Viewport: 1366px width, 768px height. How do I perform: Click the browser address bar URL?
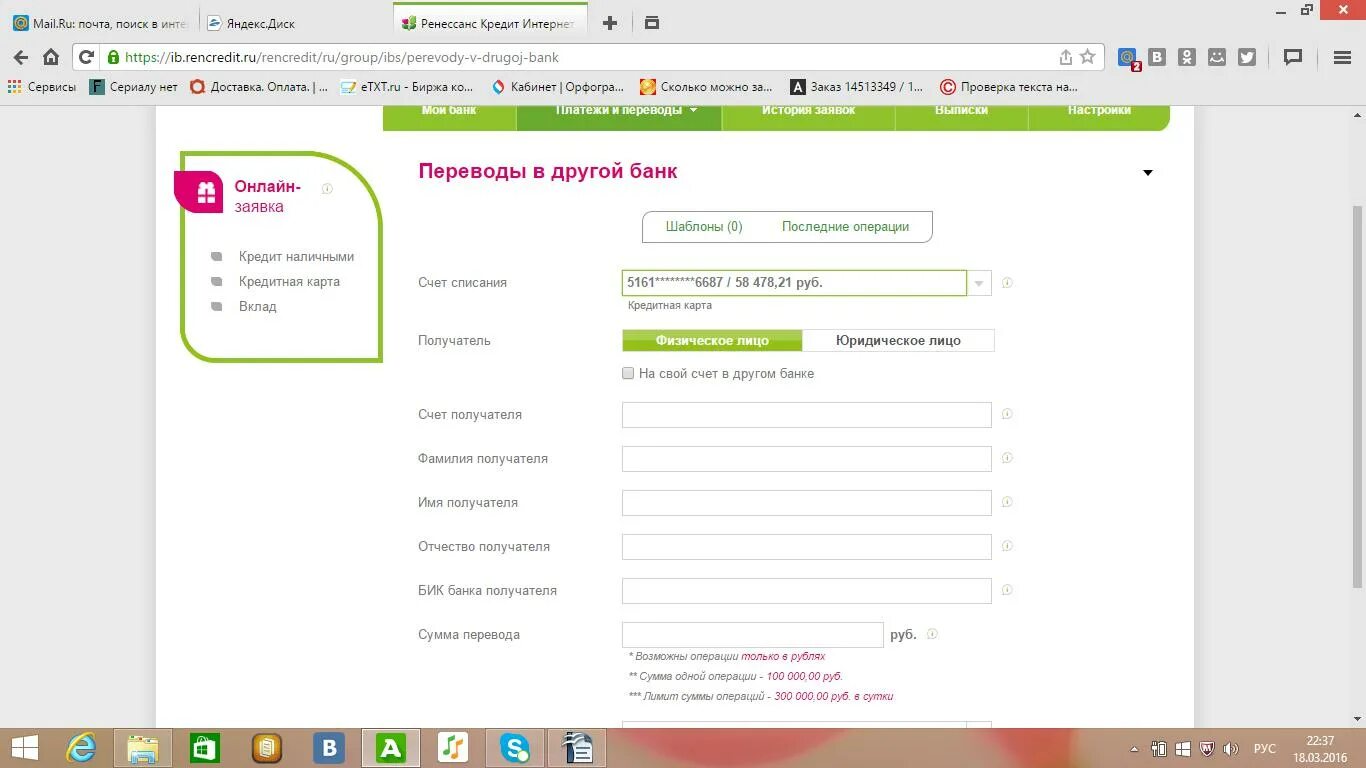click(x=342, y=57)
